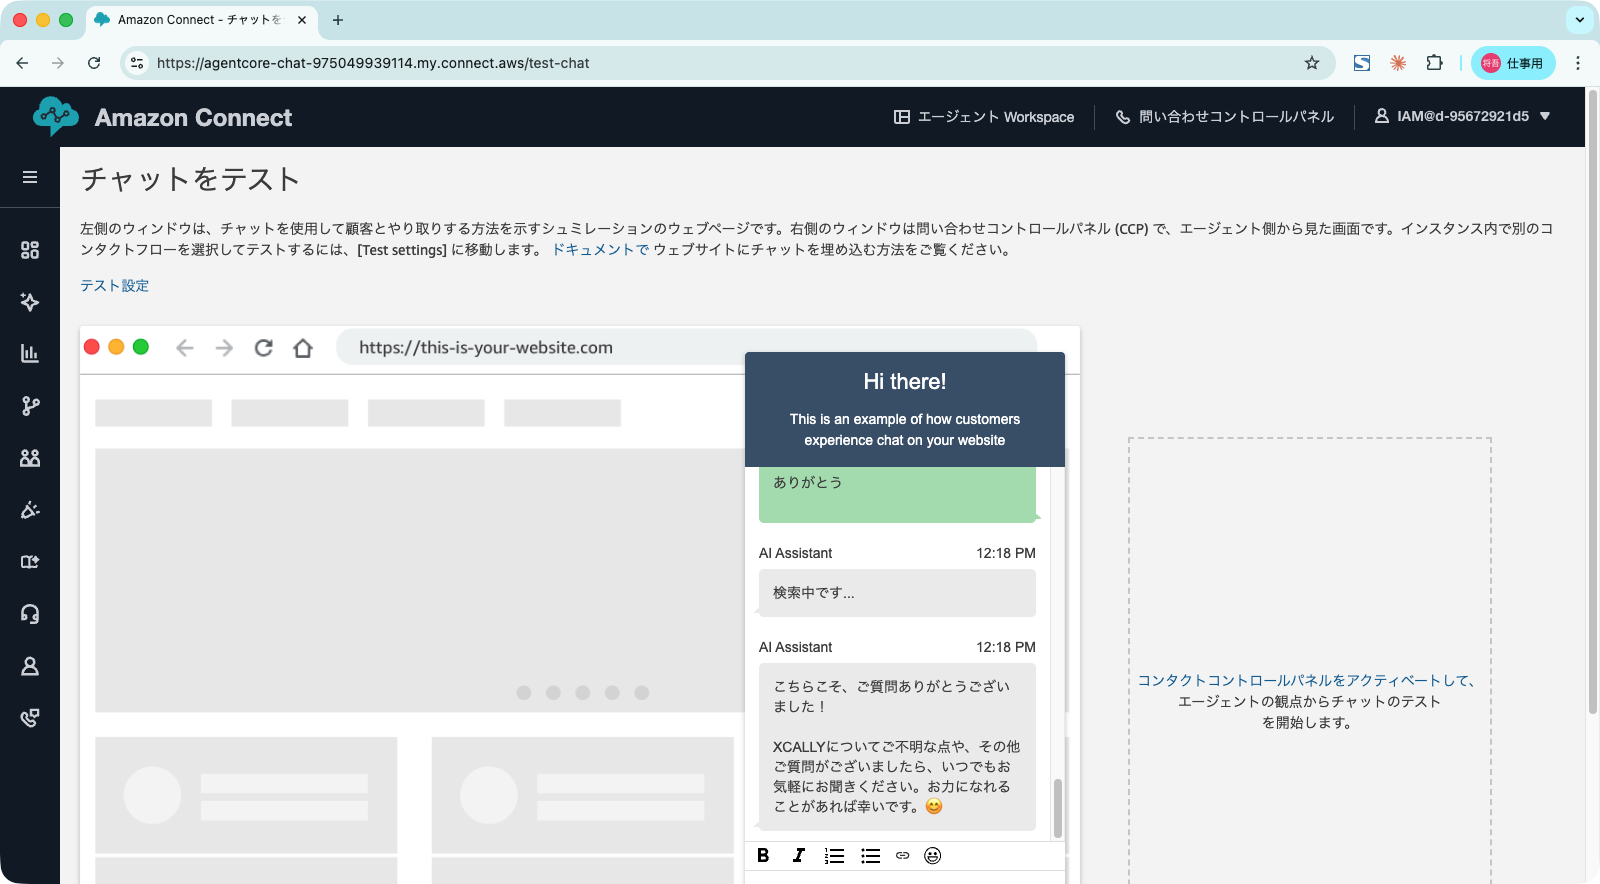Toggle italic formatting in chat editor

pyautogui.click(x=798, y=856)
